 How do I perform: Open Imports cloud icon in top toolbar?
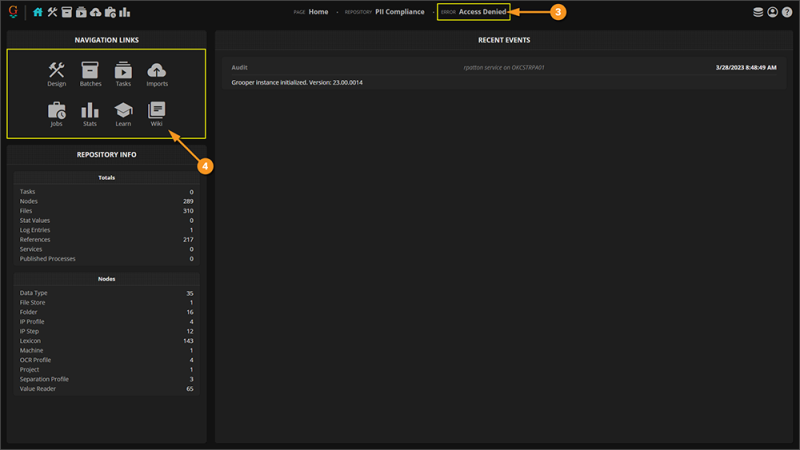point(95,12)
